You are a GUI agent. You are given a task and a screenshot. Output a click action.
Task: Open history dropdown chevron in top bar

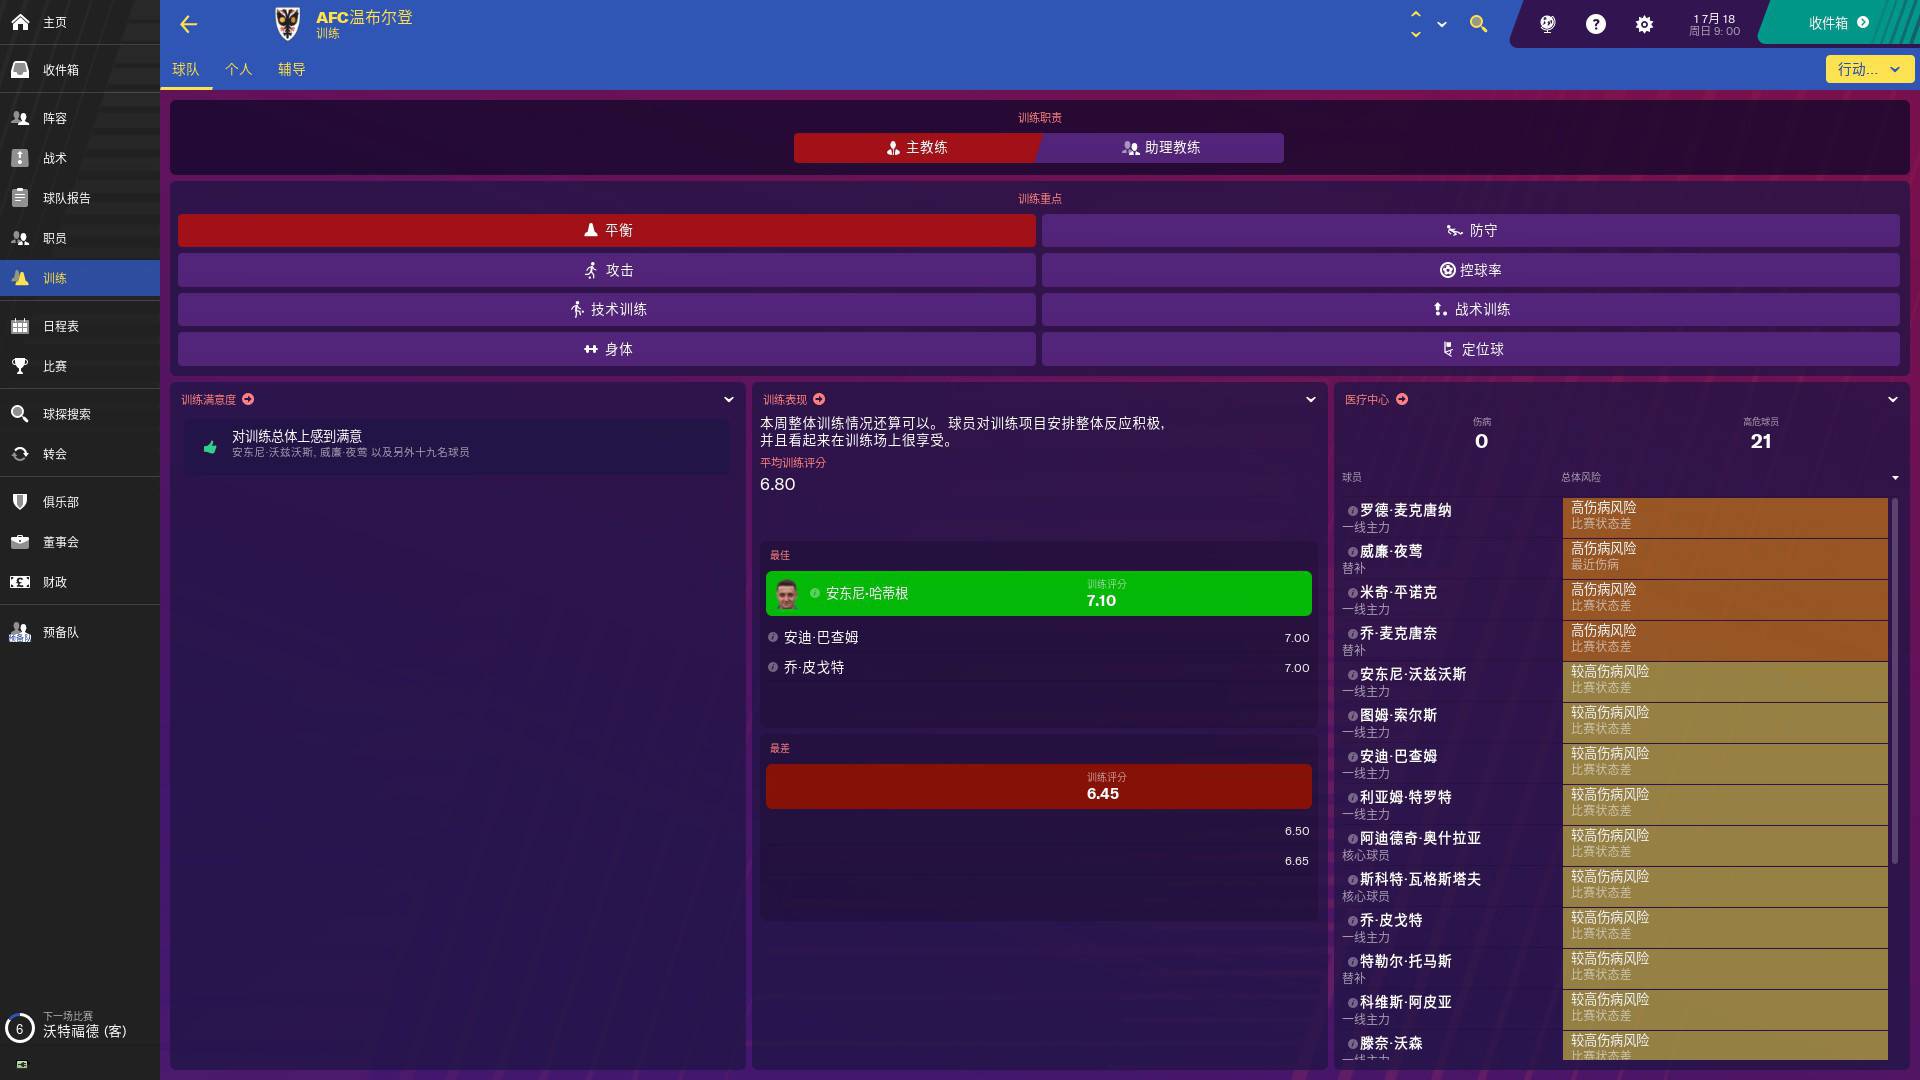[1442, 24]
